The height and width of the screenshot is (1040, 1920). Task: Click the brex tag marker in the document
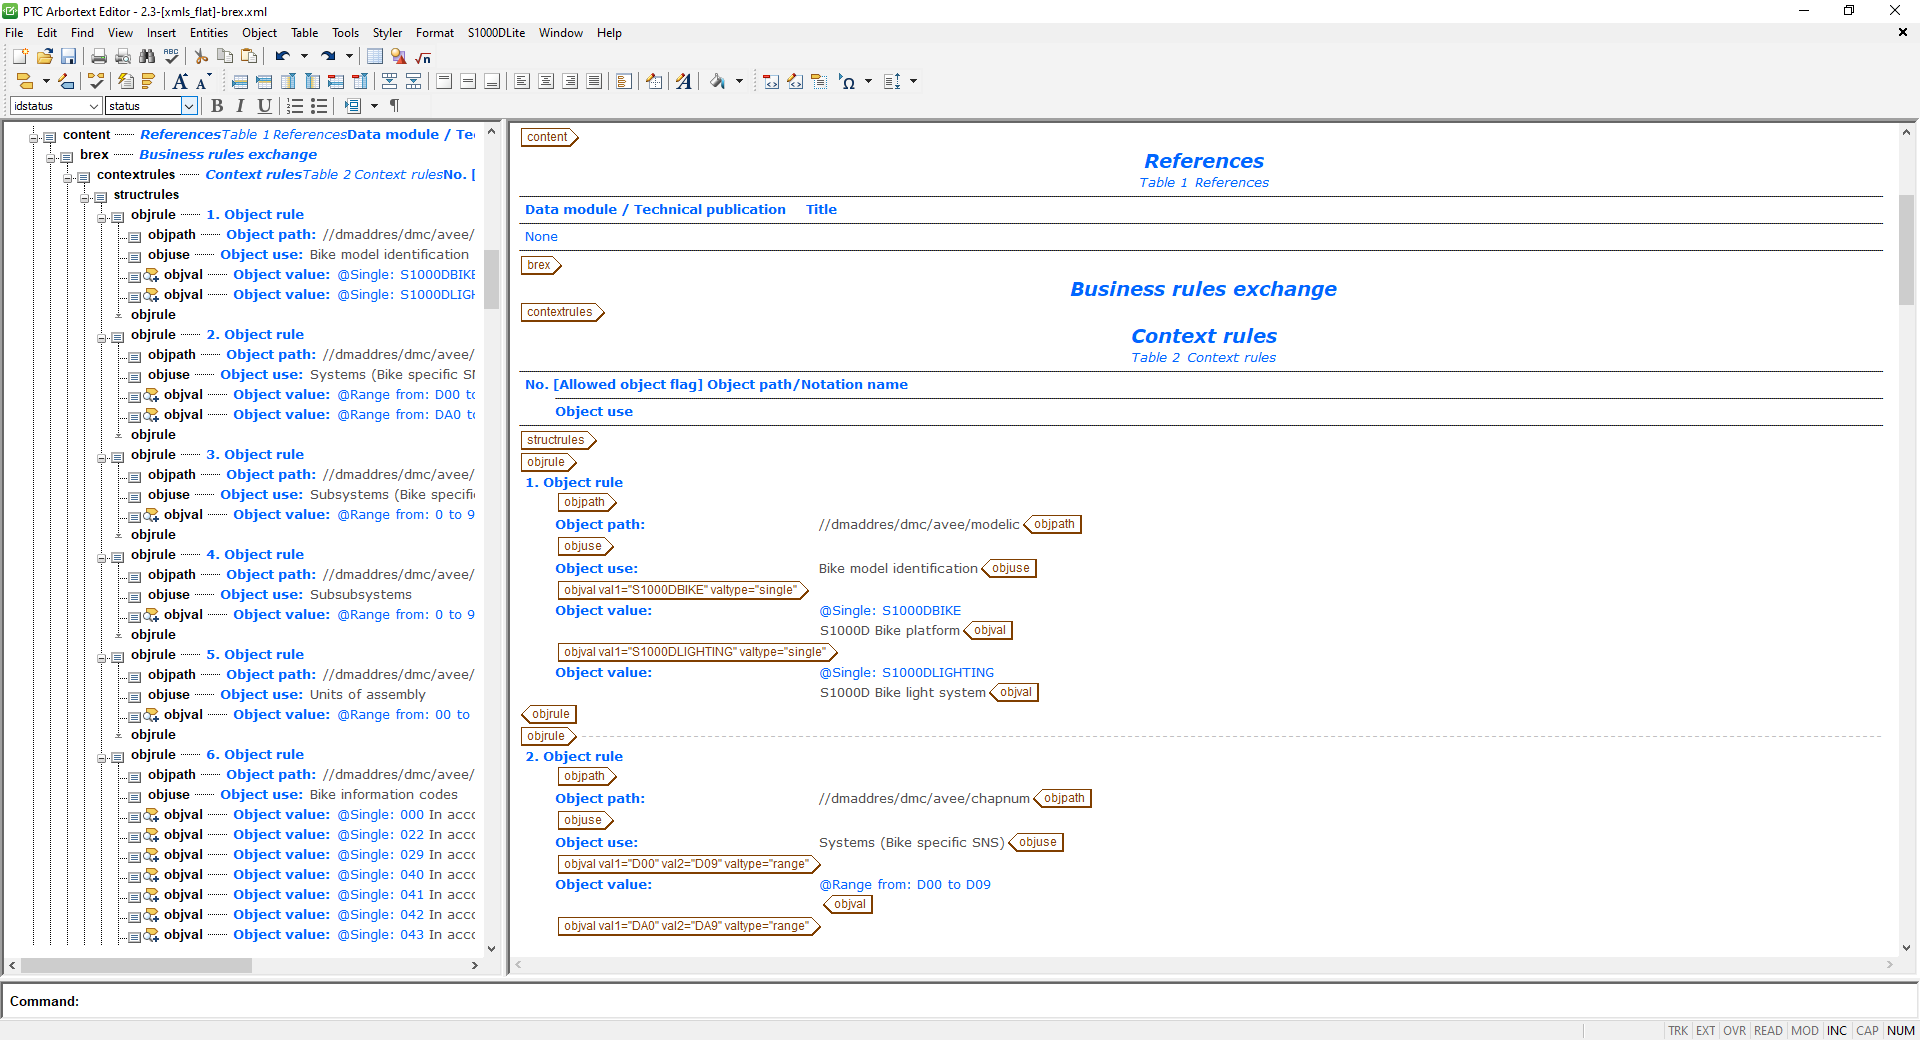click(x=536, y=265)
